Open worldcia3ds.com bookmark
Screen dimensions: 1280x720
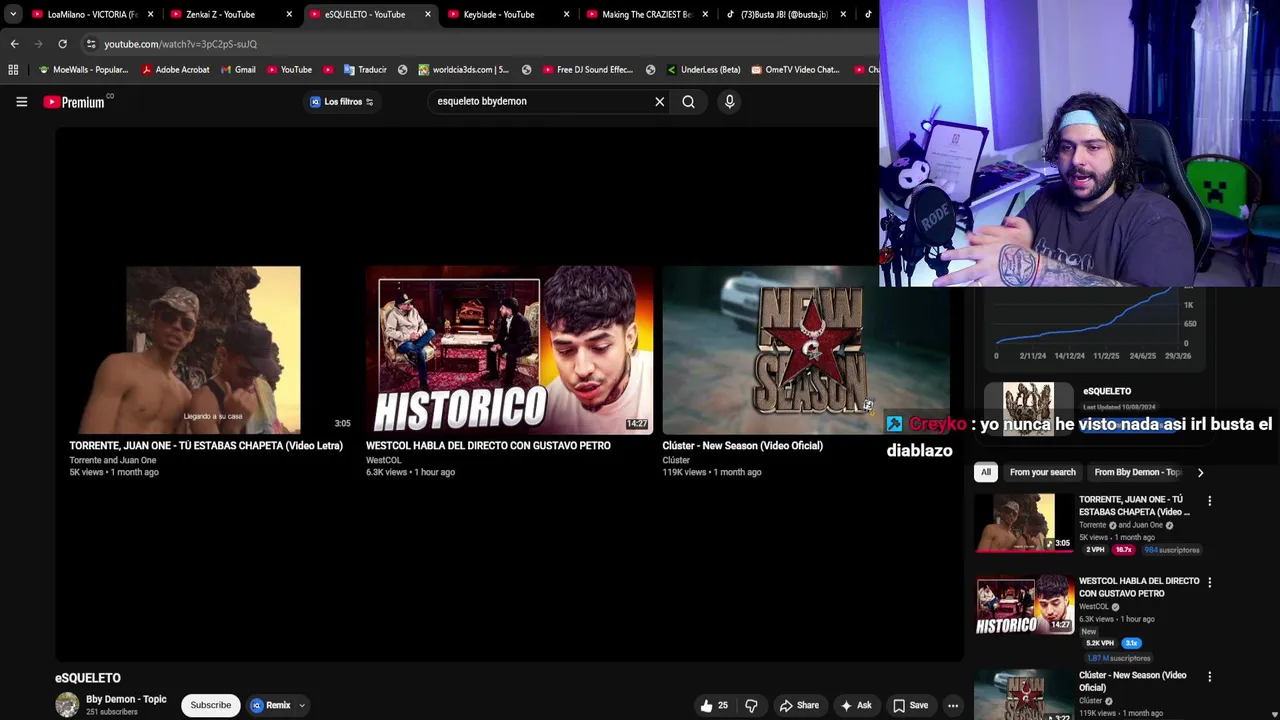coord(464,69)
